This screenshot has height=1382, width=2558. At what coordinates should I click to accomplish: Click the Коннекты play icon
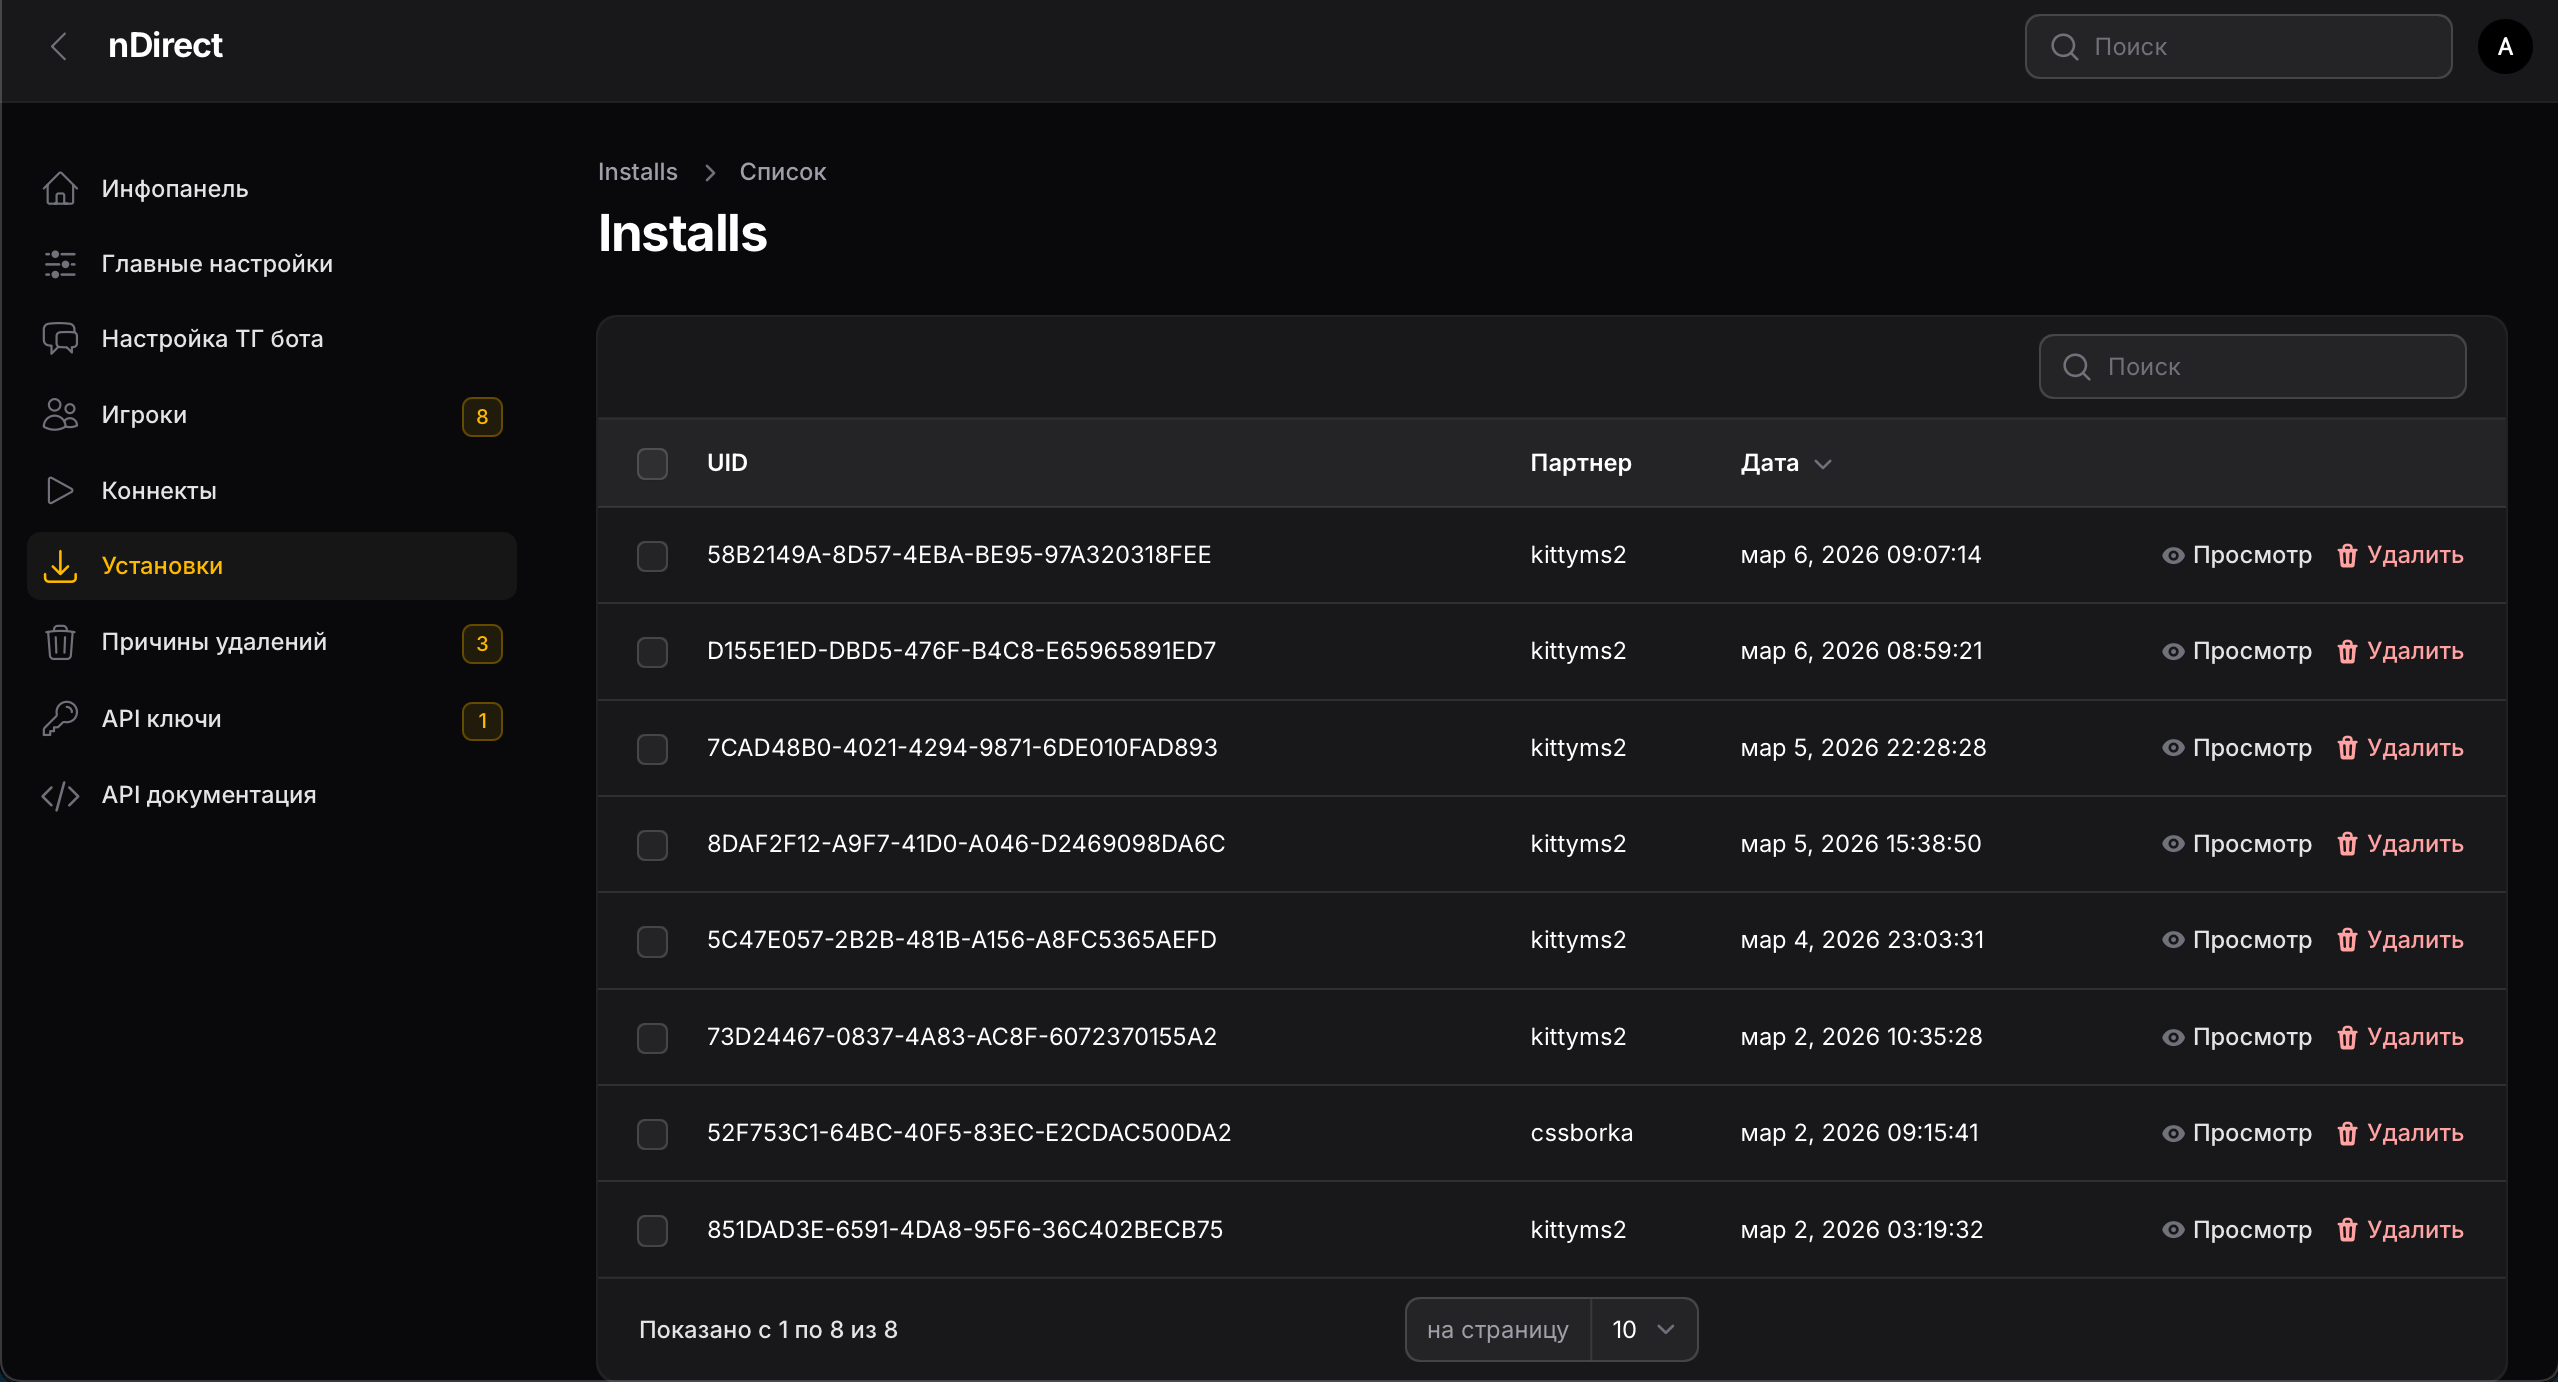(60, 491)
